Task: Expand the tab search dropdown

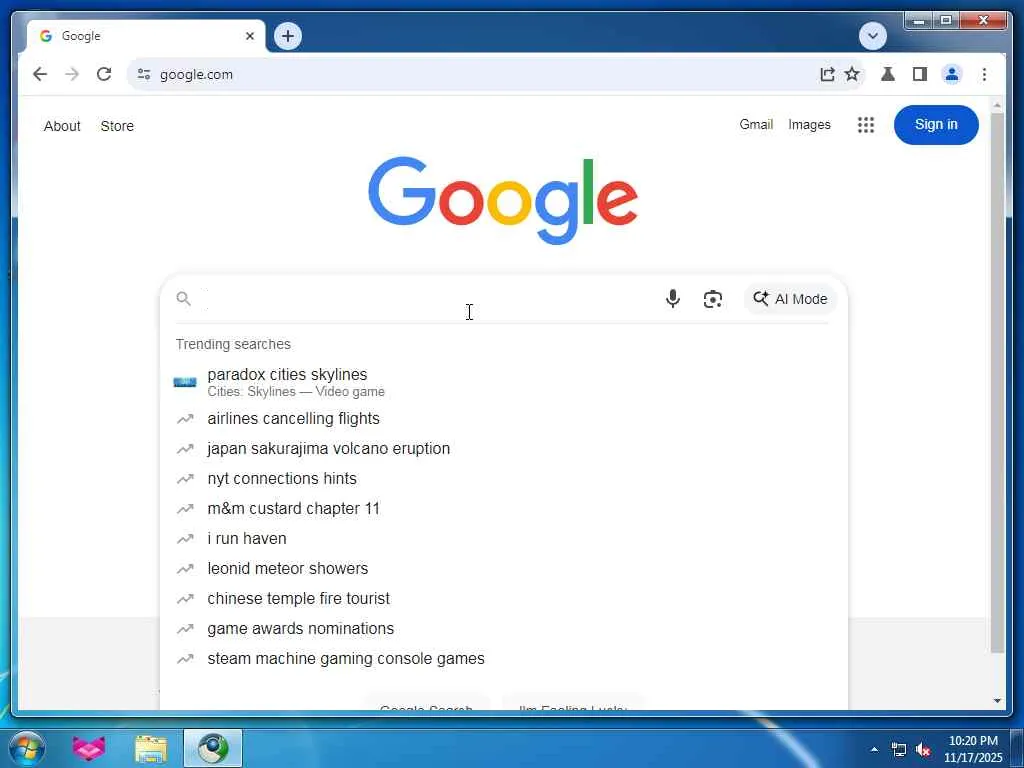Action: tap(872, 36)
